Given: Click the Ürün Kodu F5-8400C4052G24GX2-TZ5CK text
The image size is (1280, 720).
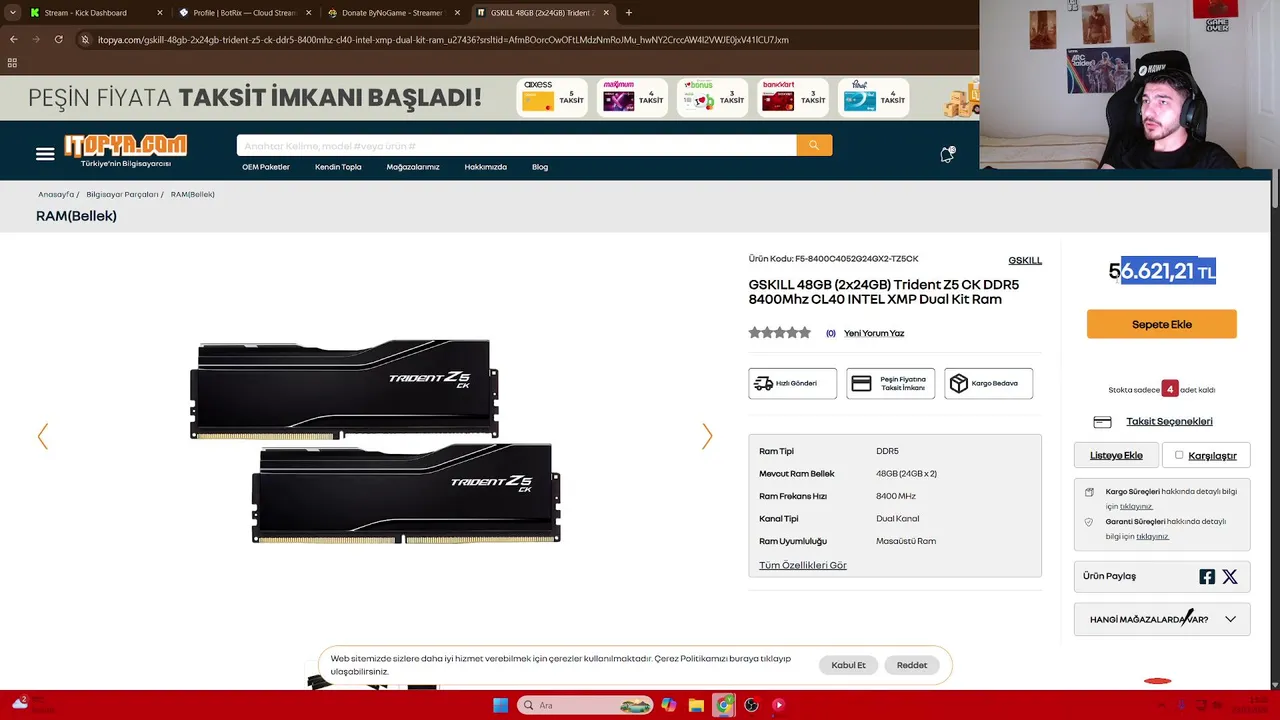Looking at the screenshot, I should pos(833,259).
